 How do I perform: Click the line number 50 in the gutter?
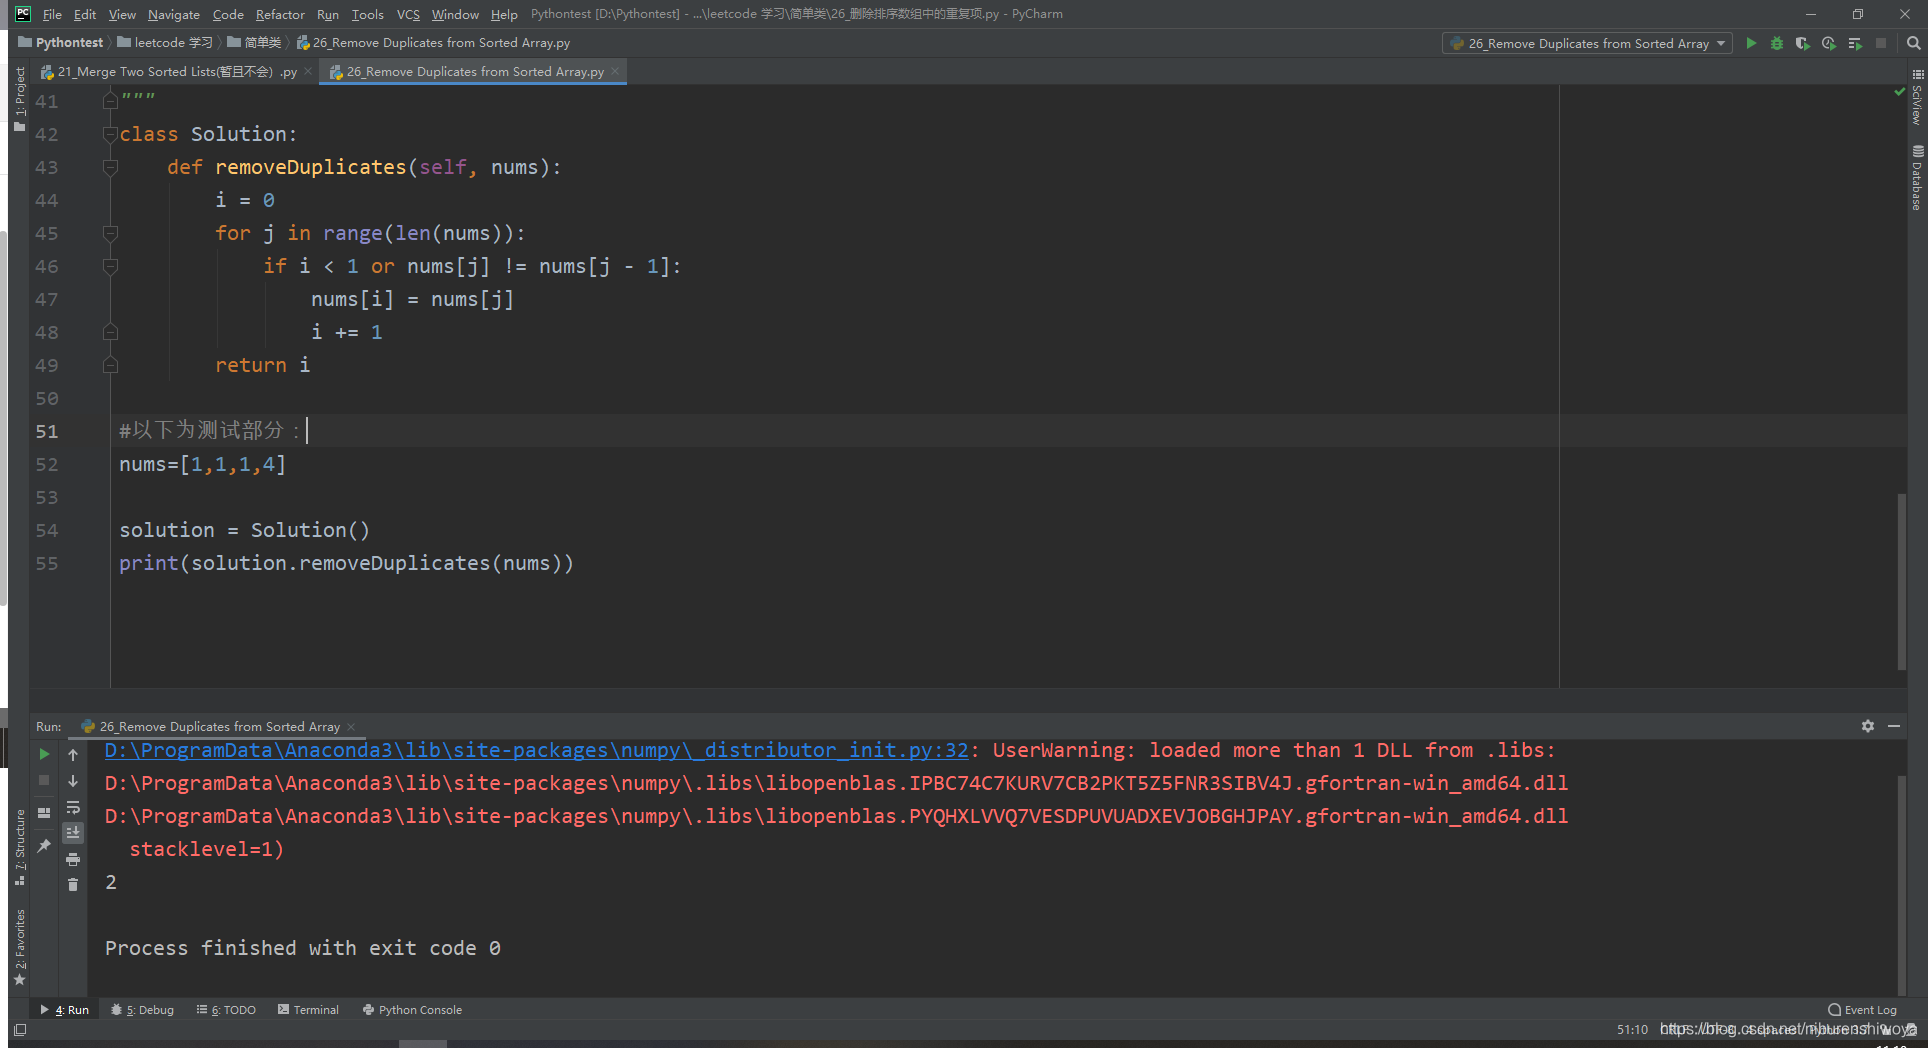(x=47, y=398)
